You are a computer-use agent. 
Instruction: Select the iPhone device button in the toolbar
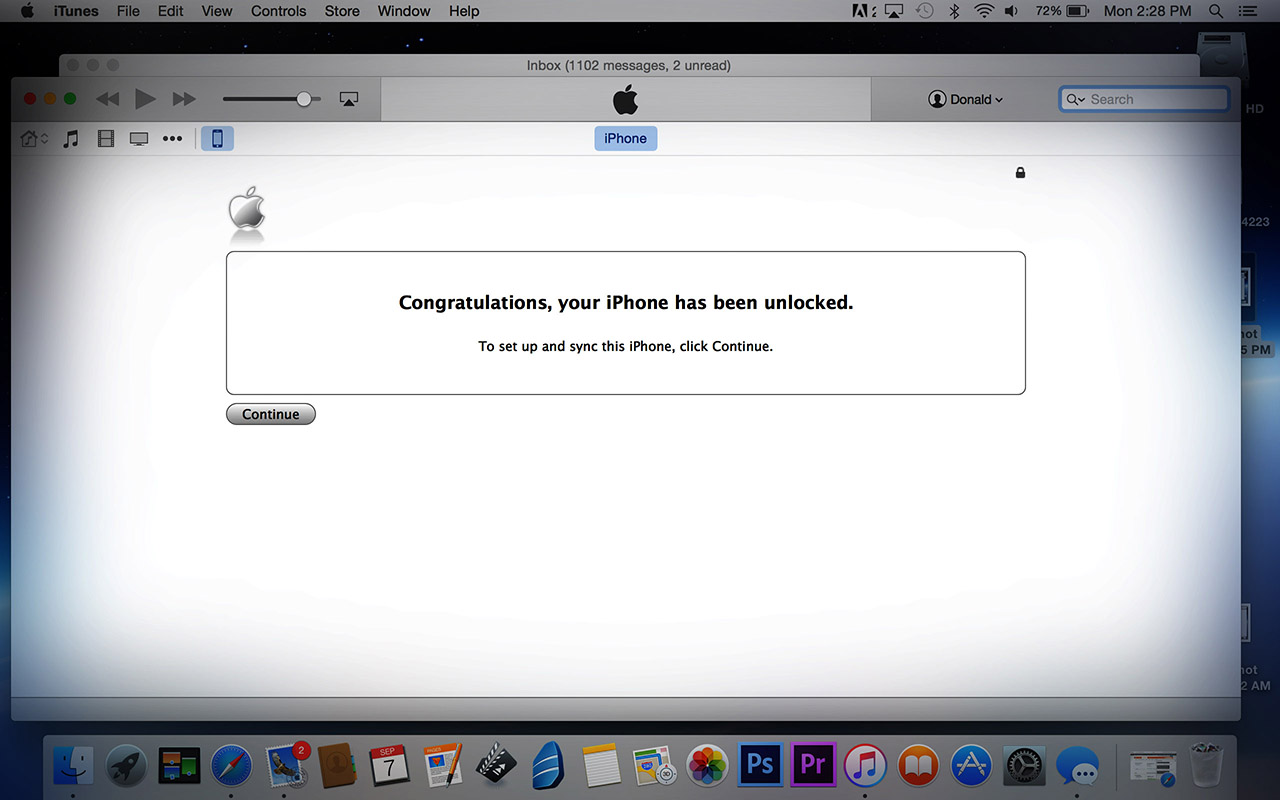coord(217,139)
